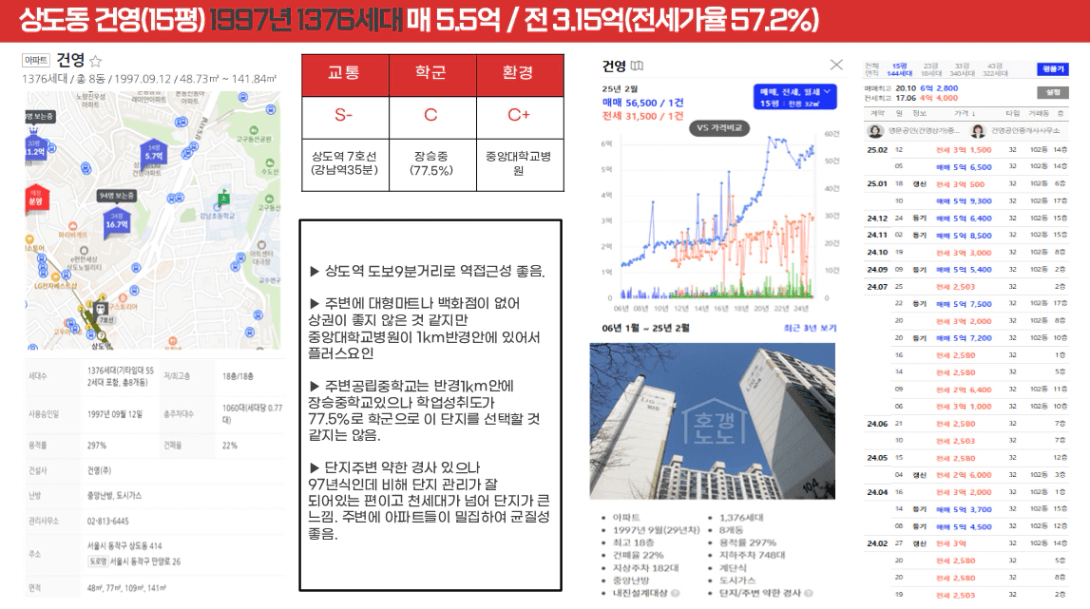Switch to the 전체 면적 tab
Viewport: 1090px width, 609px height.
[872, 70]
